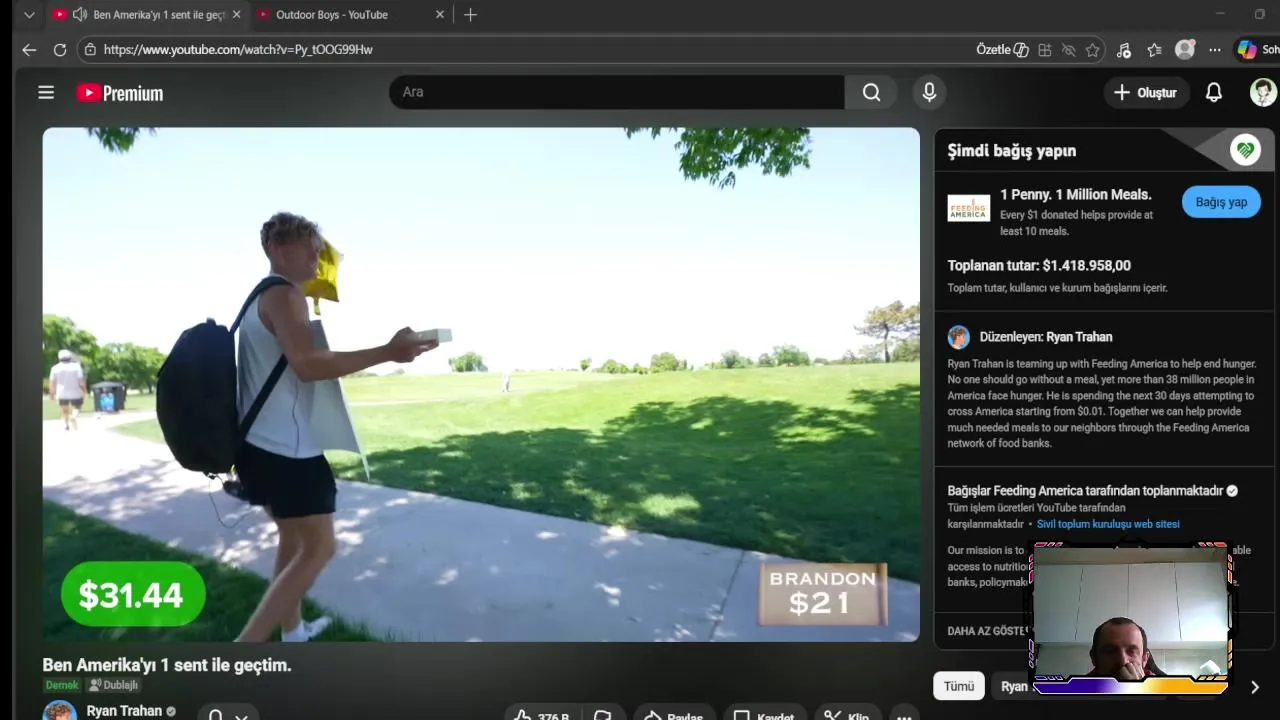Go back with the browser arrow

(x=29, y=49)
